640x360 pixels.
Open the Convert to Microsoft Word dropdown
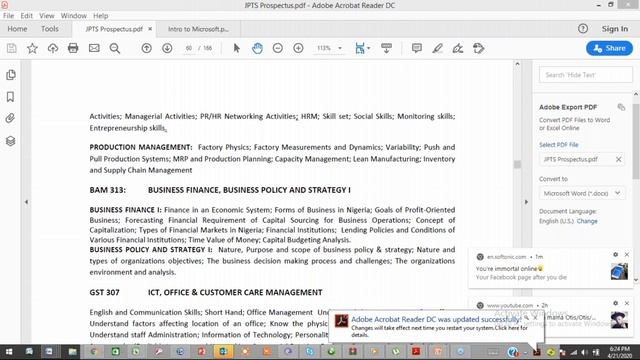pos(582,193)
